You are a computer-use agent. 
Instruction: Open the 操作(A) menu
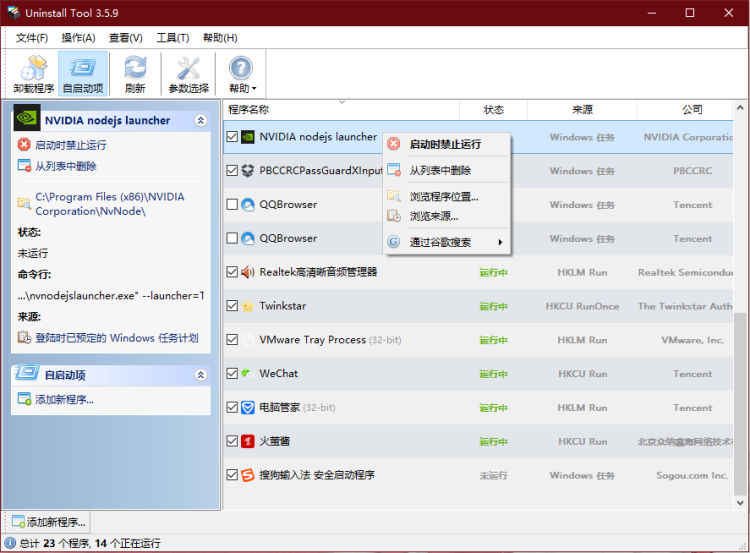pos(78,38)
